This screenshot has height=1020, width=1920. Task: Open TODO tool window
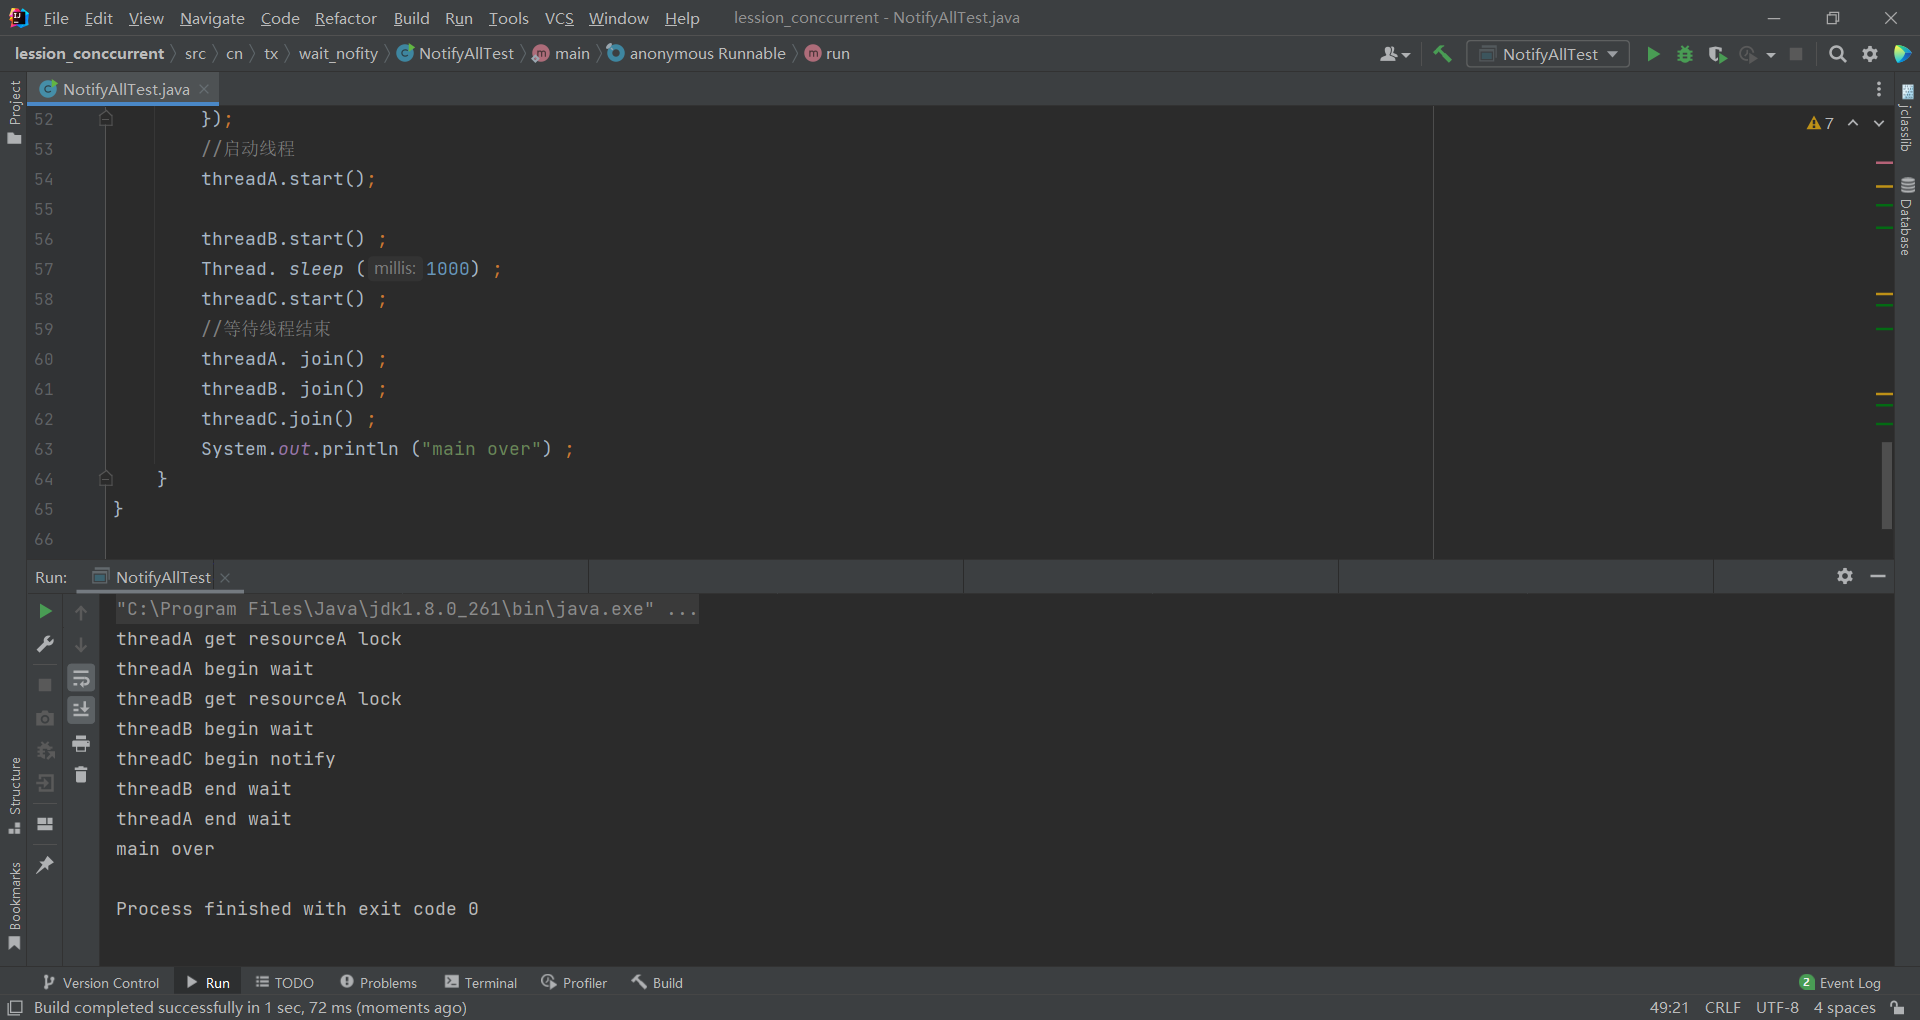(285, 983)
